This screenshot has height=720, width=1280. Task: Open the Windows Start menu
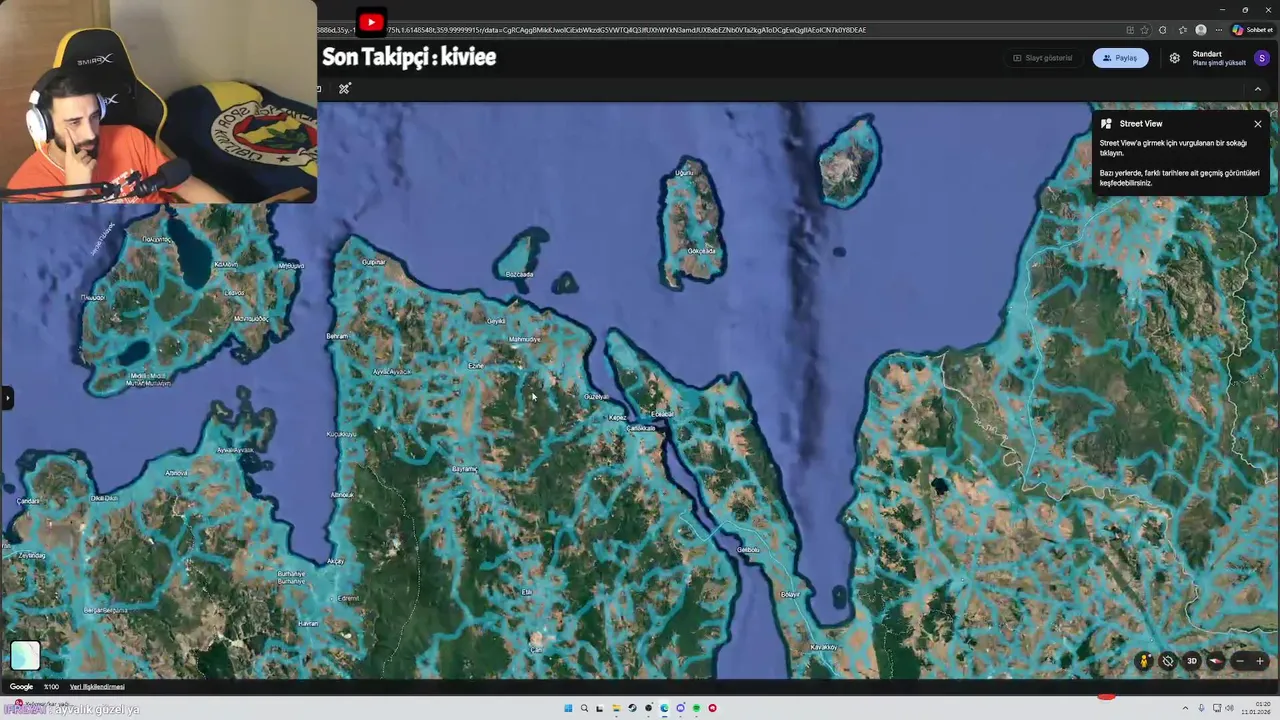point(568,708)
